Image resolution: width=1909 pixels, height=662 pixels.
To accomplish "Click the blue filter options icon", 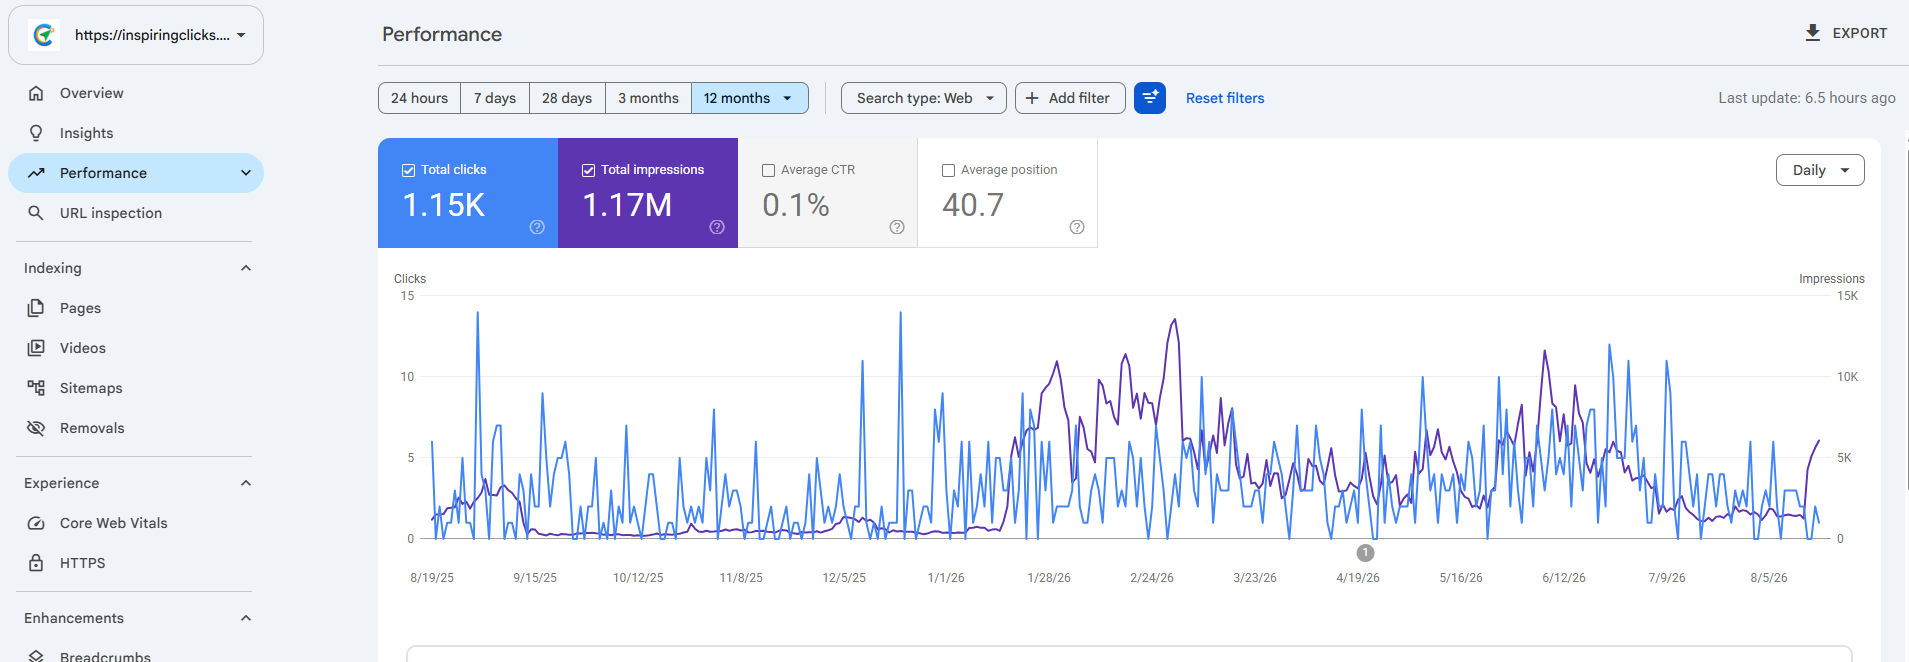I will (1150, 98).
